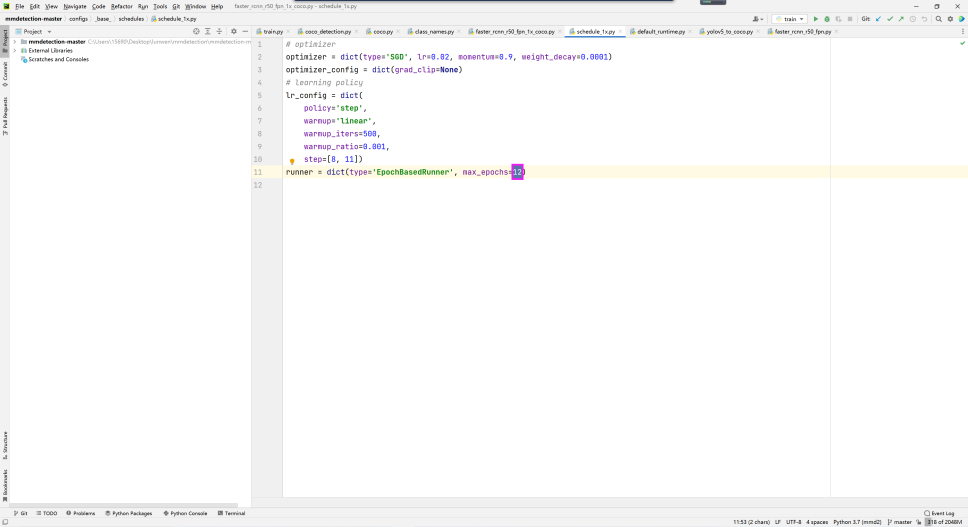Open the Problems tool window
This screenshot has height=527, width=968.
pyautogui.click(x=81, y=513)
